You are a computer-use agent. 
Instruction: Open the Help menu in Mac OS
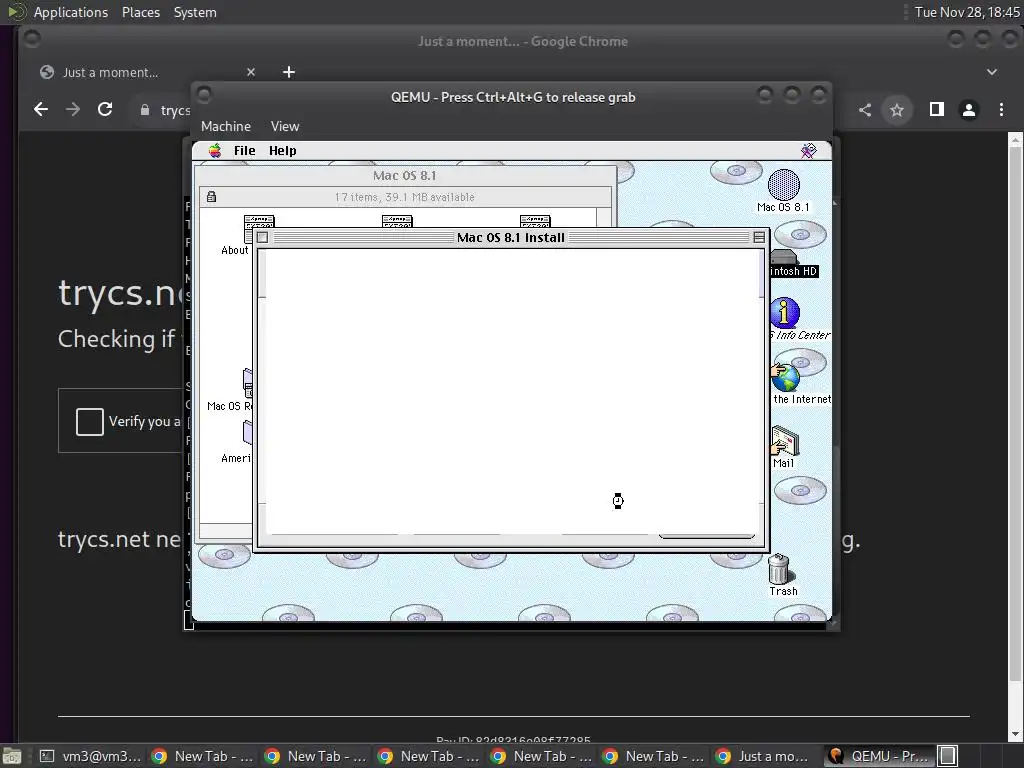coord(282,151)
